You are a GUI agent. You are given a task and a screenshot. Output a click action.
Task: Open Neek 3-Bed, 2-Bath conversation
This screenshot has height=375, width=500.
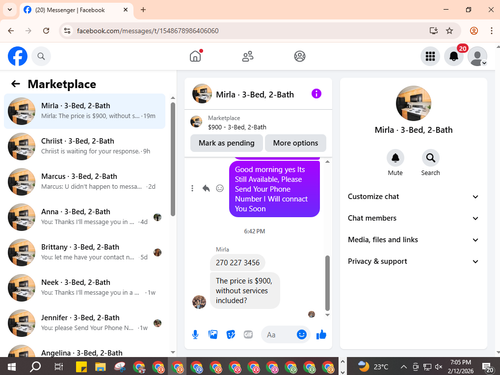[x=85, y=288]
